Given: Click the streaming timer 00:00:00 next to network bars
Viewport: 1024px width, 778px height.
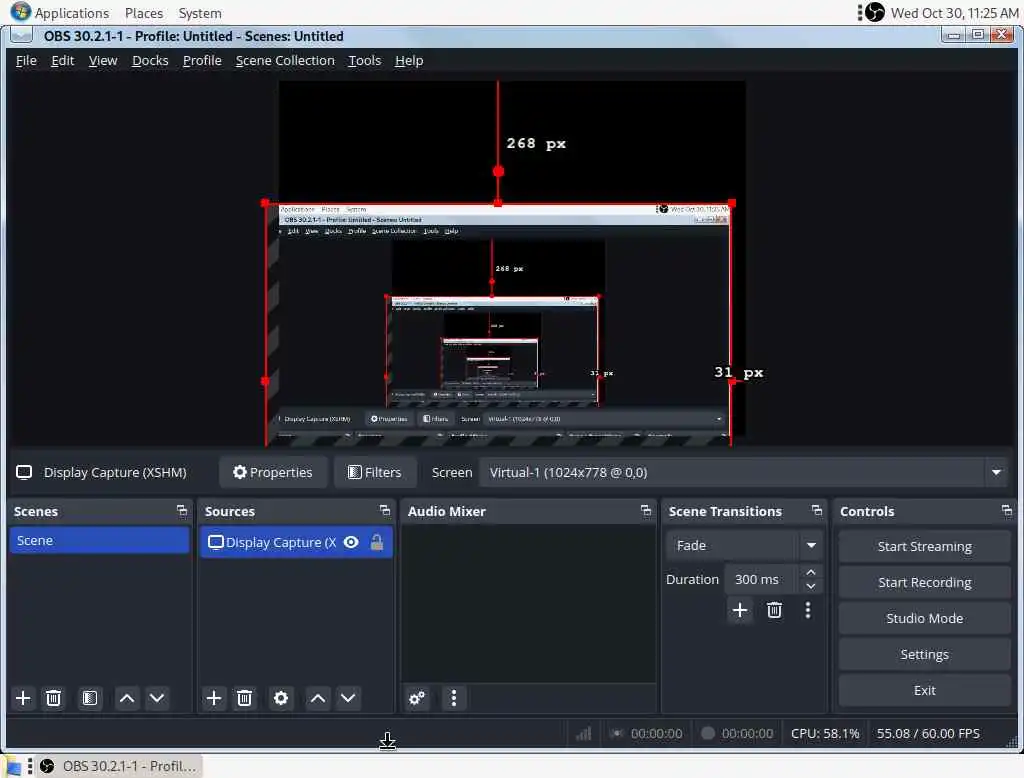Looking at the screenshot, I should point(656,734).
